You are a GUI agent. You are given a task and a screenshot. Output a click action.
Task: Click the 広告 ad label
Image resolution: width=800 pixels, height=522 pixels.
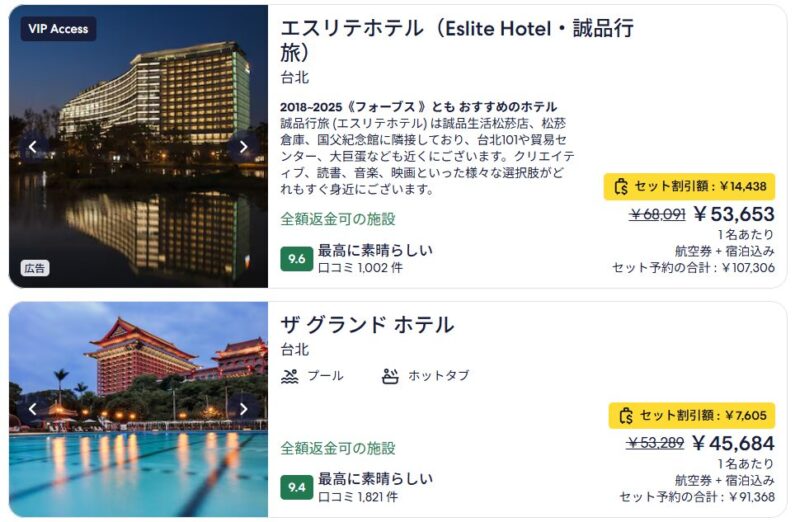35,268
